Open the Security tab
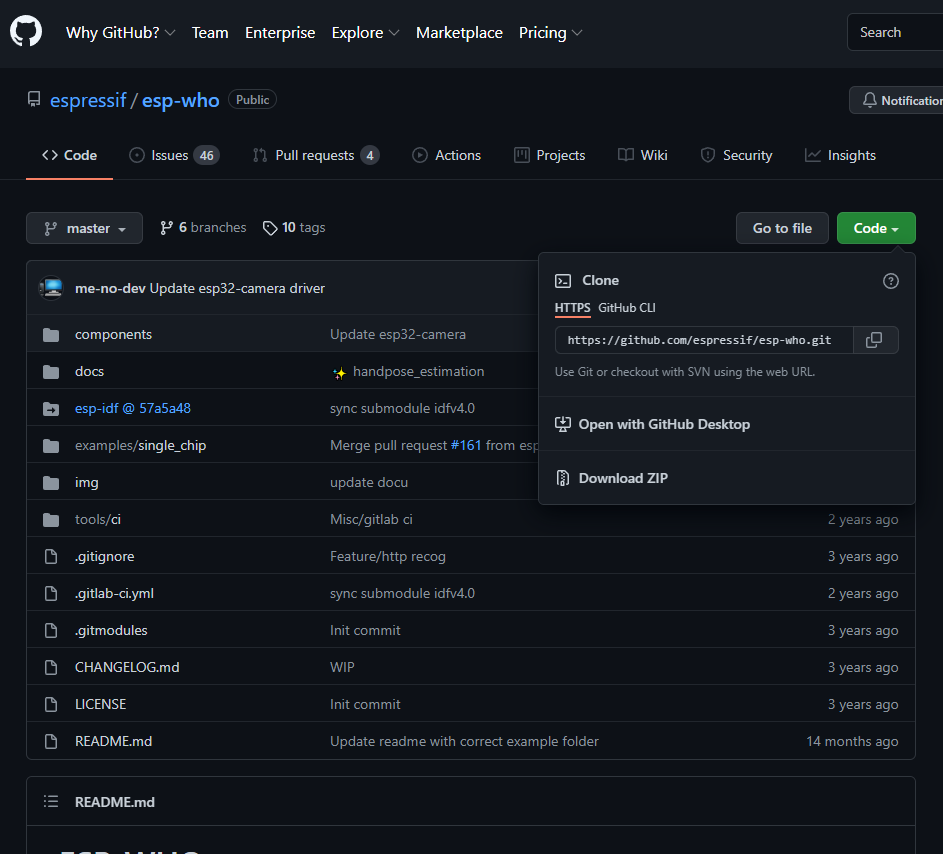Viewport: 943px width, 854px height. [736, 155]
